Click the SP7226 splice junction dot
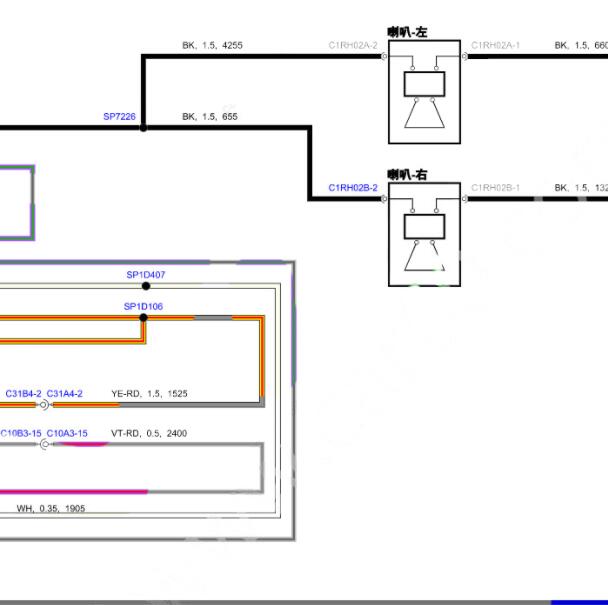This screenshot has height=605, width=608. click(x=143, y=128)
